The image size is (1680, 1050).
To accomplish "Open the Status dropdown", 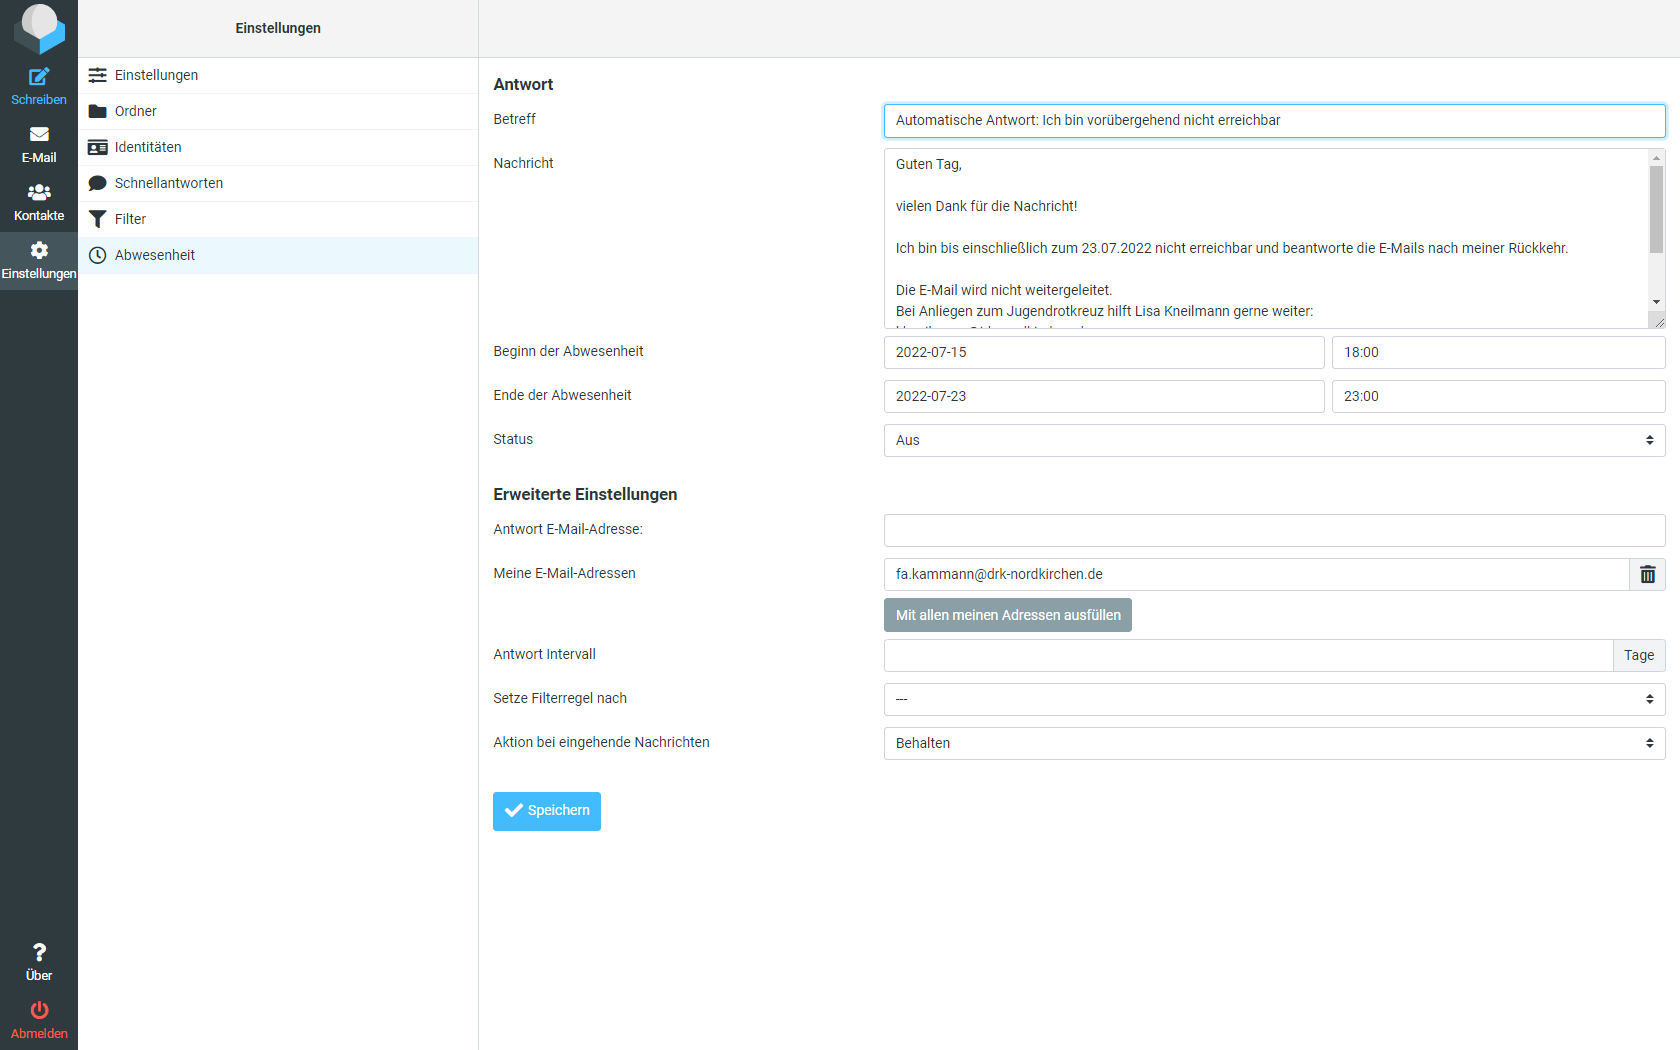I will [x=1274, y=441].
